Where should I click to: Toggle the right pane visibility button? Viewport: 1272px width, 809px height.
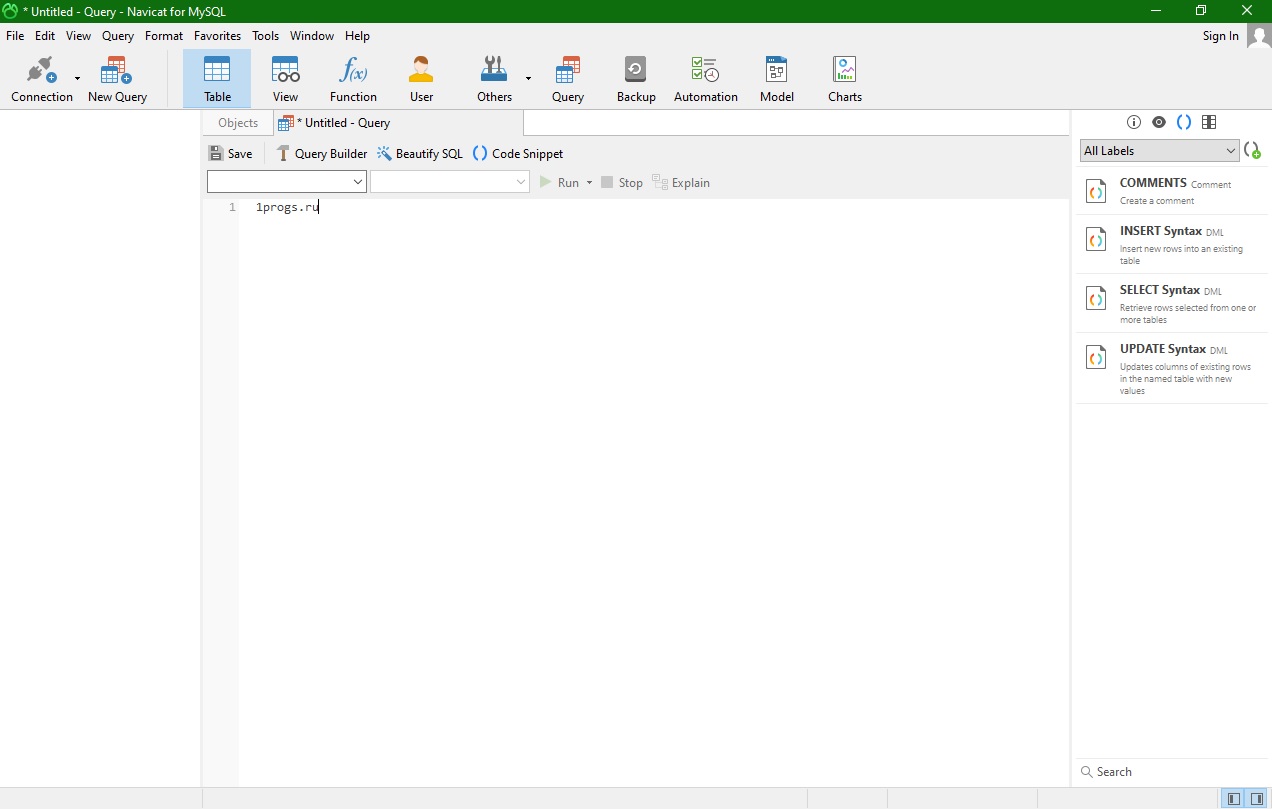(x=1257, y=799)
